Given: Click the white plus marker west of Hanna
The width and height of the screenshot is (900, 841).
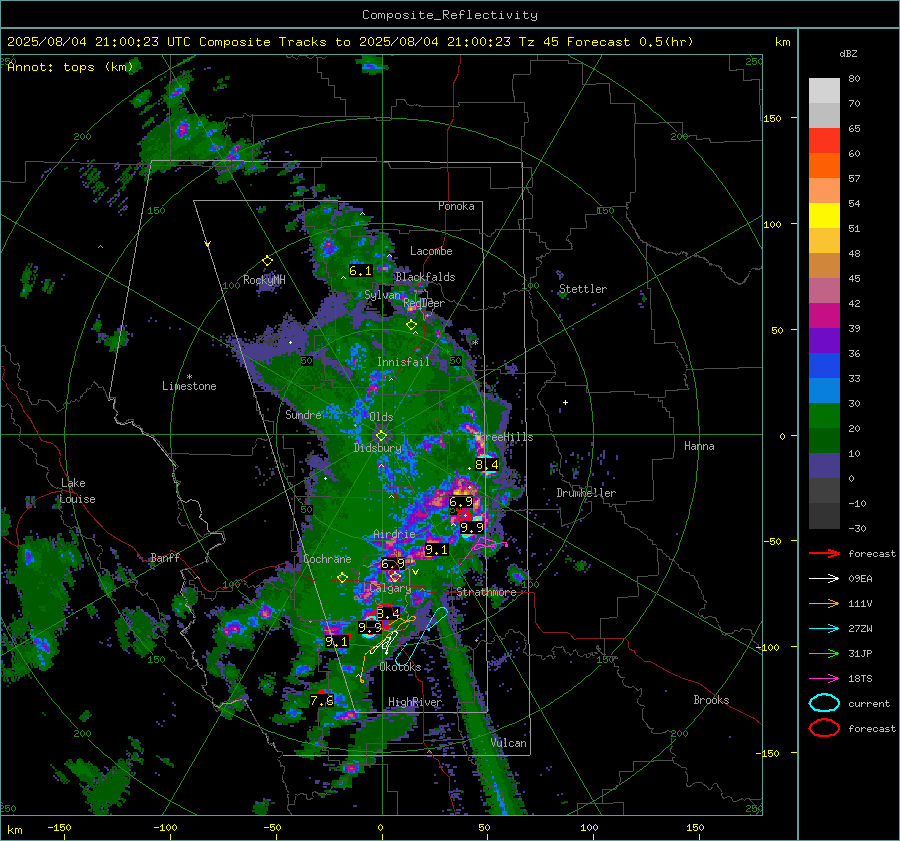Looking at the screenshot, I should coord(565,402).
